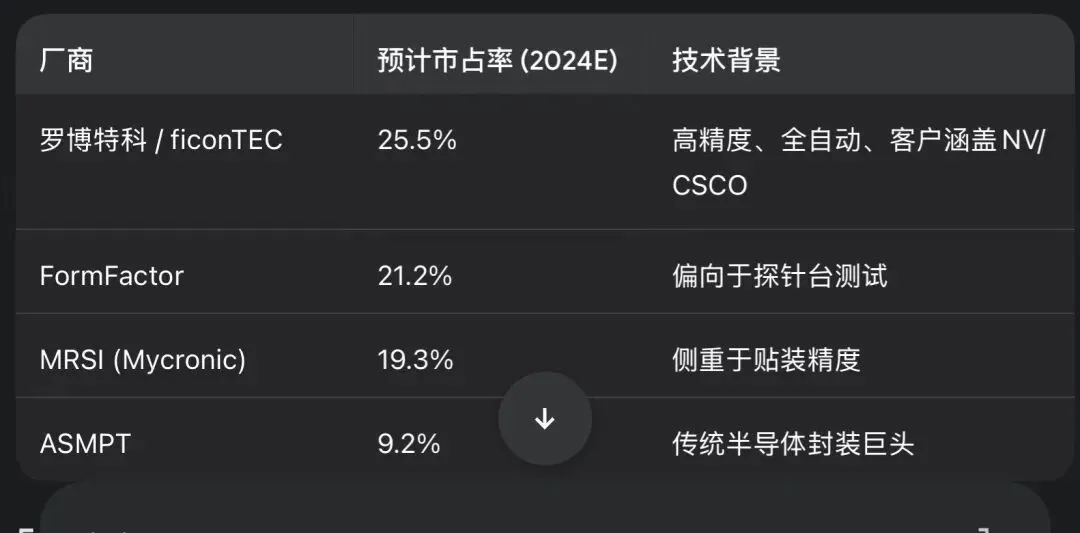The width and height of the screenshot is (1080, 533).
Task: Click the ASMPT table row
Action: [545, 439]
